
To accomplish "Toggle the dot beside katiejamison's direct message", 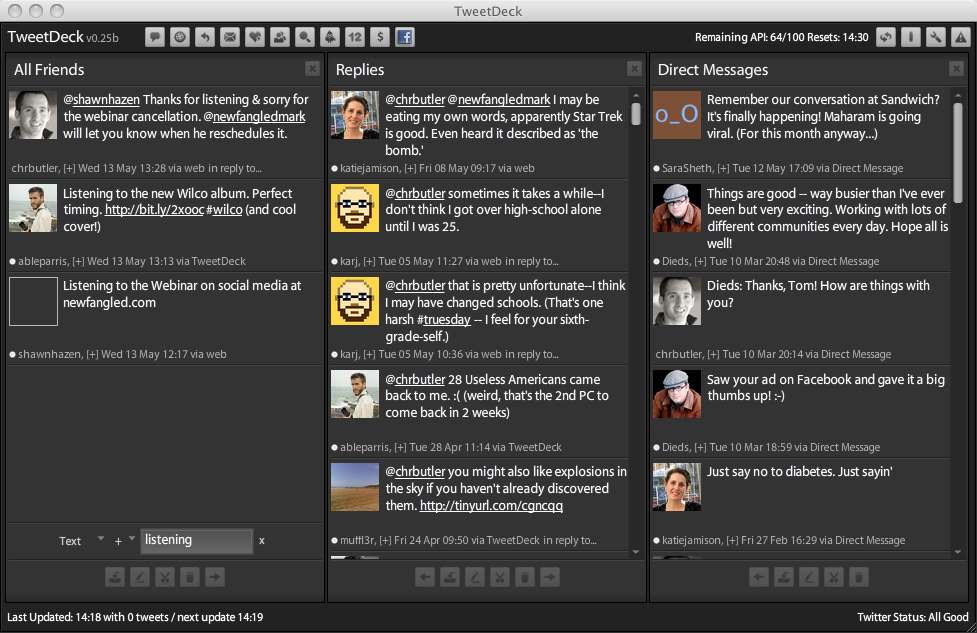I will pyautogui.click(x=657, y=541).
